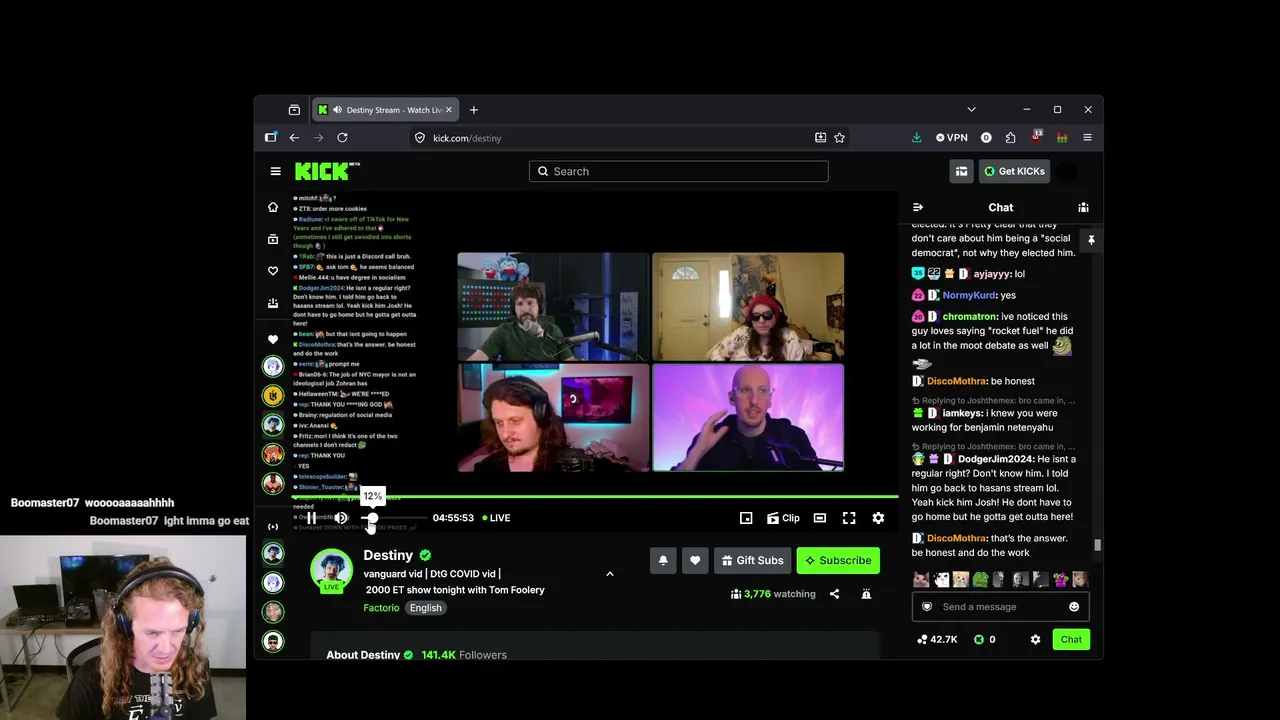Screen dimensions: 1280x720
Task: Toggle the browser VPN button
Action: 952,138
